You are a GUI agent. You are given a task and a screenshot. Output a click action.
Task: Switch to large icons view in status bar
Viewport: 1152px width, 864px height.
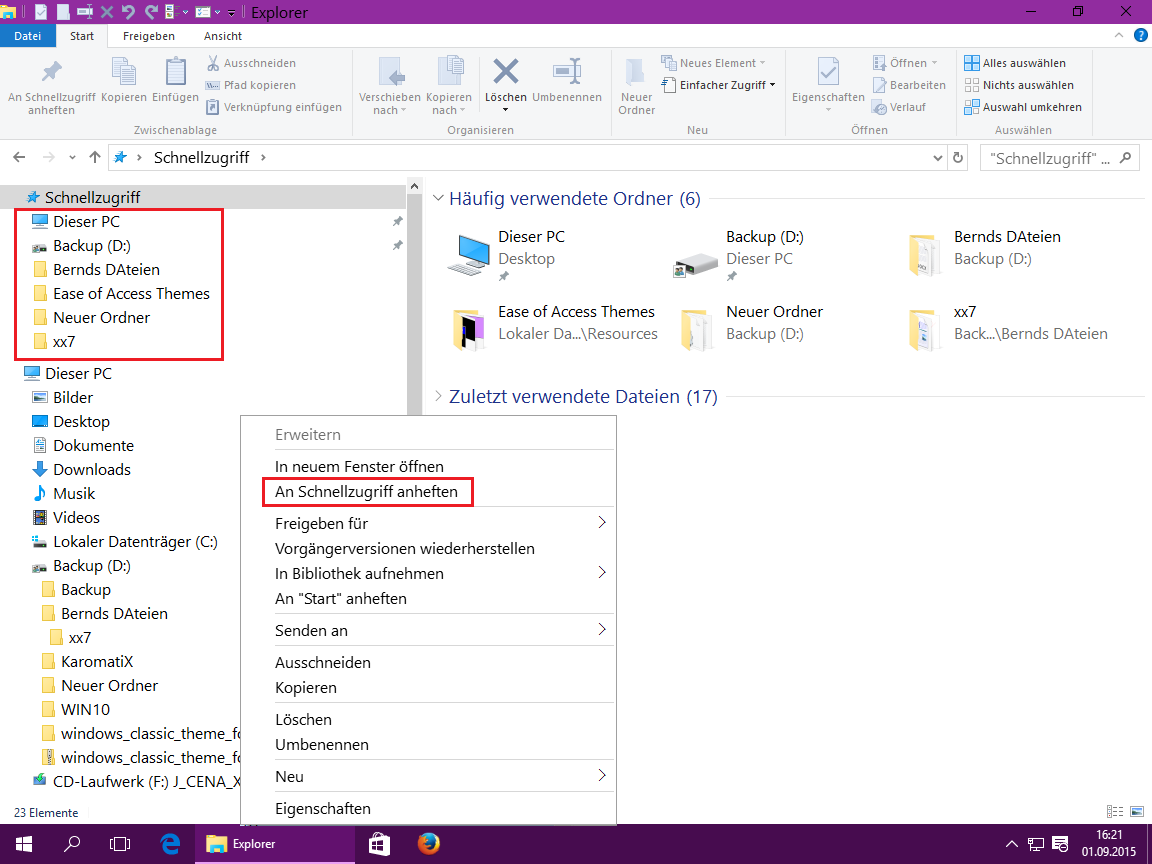click(x=1137, y=812)
